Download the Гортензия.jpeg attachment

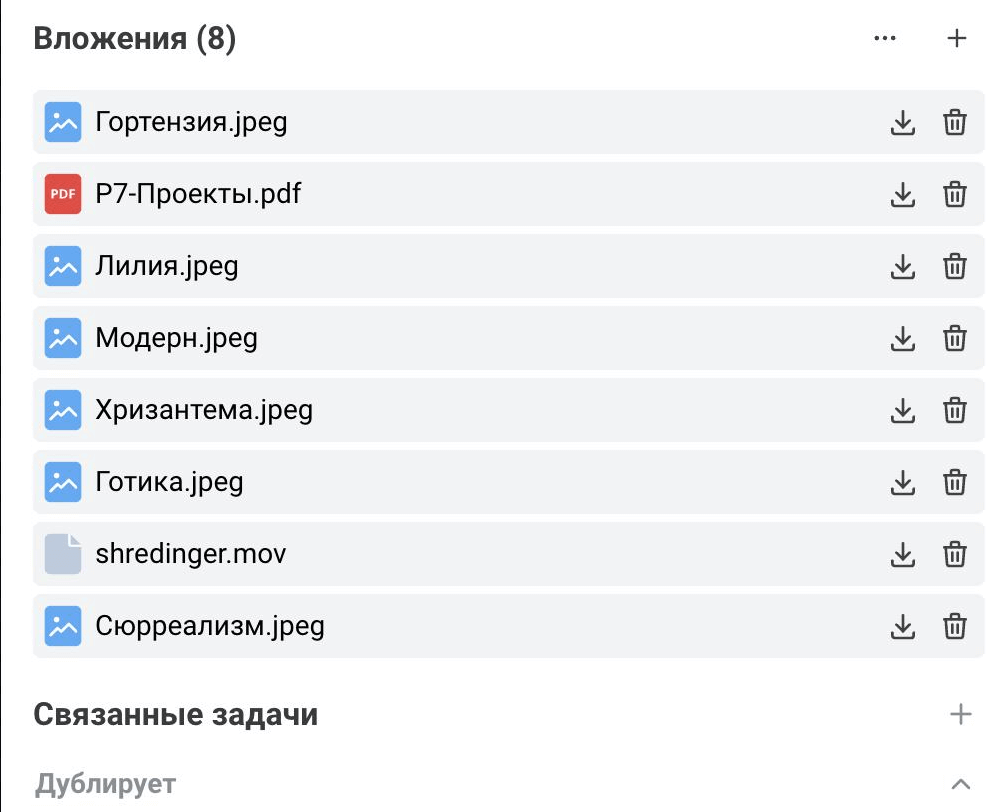point(902,122)
